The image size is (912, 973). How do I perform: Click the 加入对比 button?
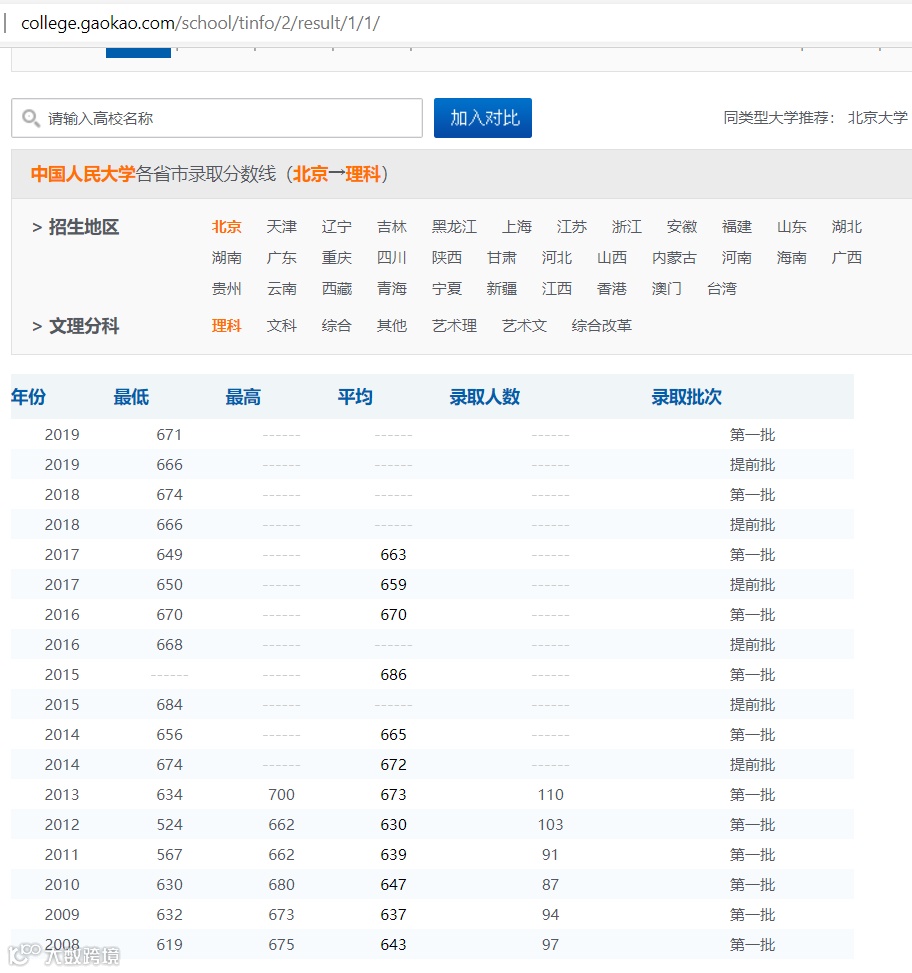click(x=483, y=118)
